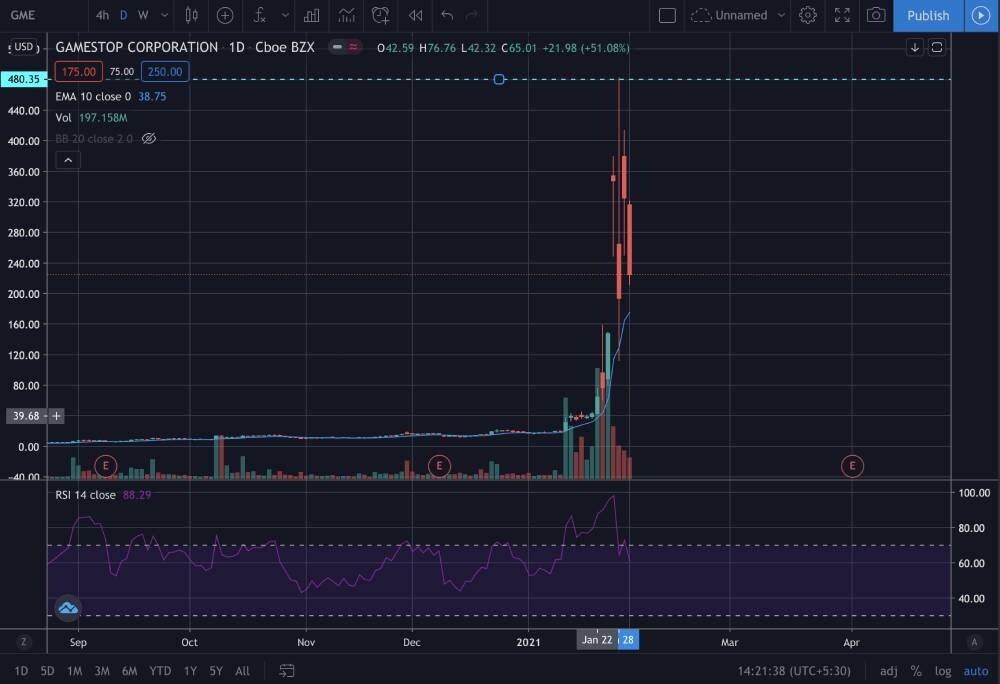This screenshot has width=1000, height=684.
Task: Select the RSI 14 close legend
Action: point(85,495)
